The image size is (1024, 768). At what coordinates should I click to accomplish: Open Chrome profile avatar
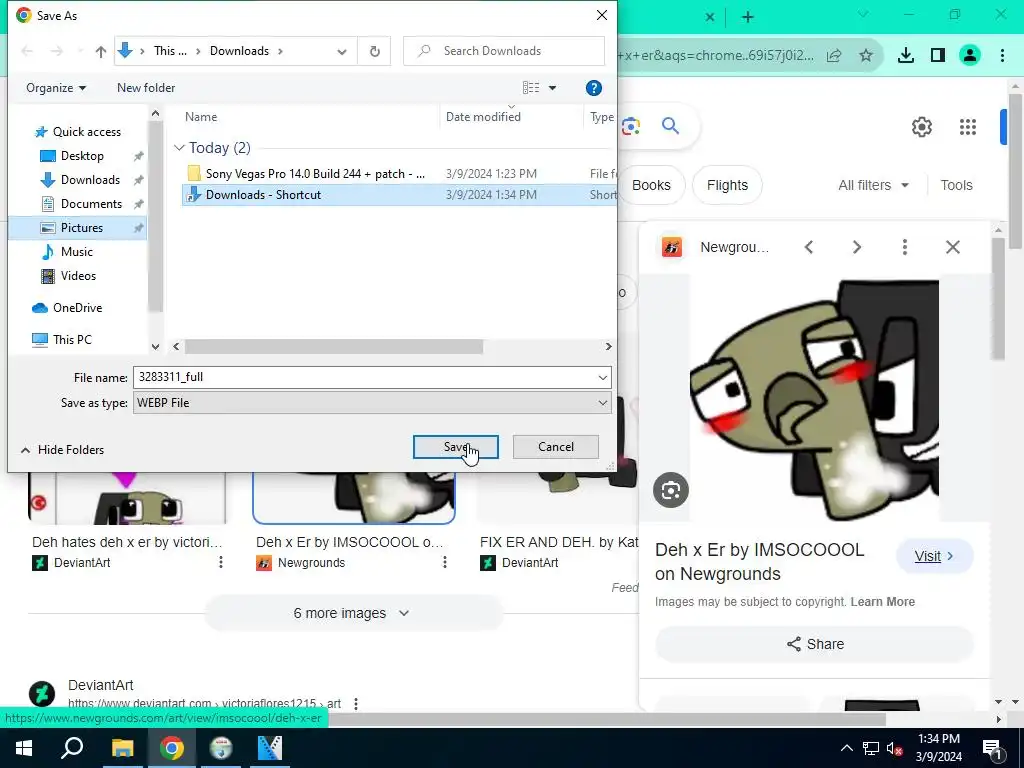pos(970,56)
